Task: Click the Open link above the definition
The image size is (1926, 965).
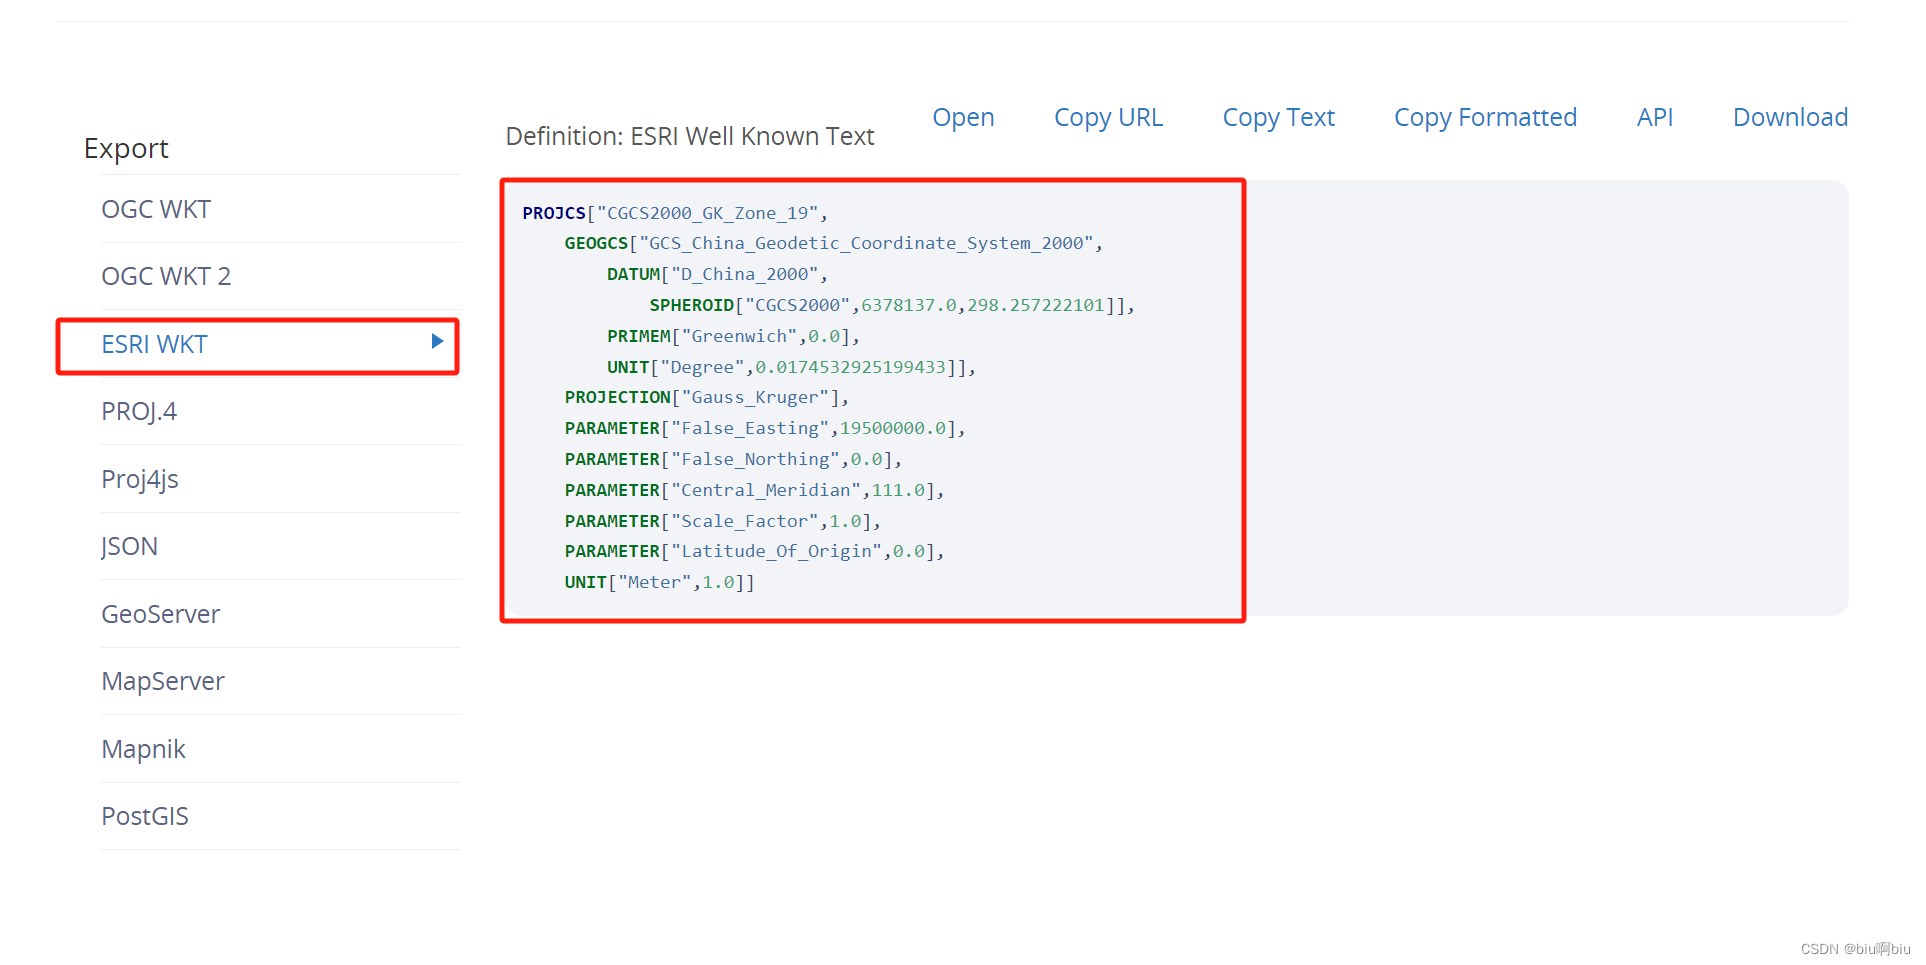Action: point(962,117)
